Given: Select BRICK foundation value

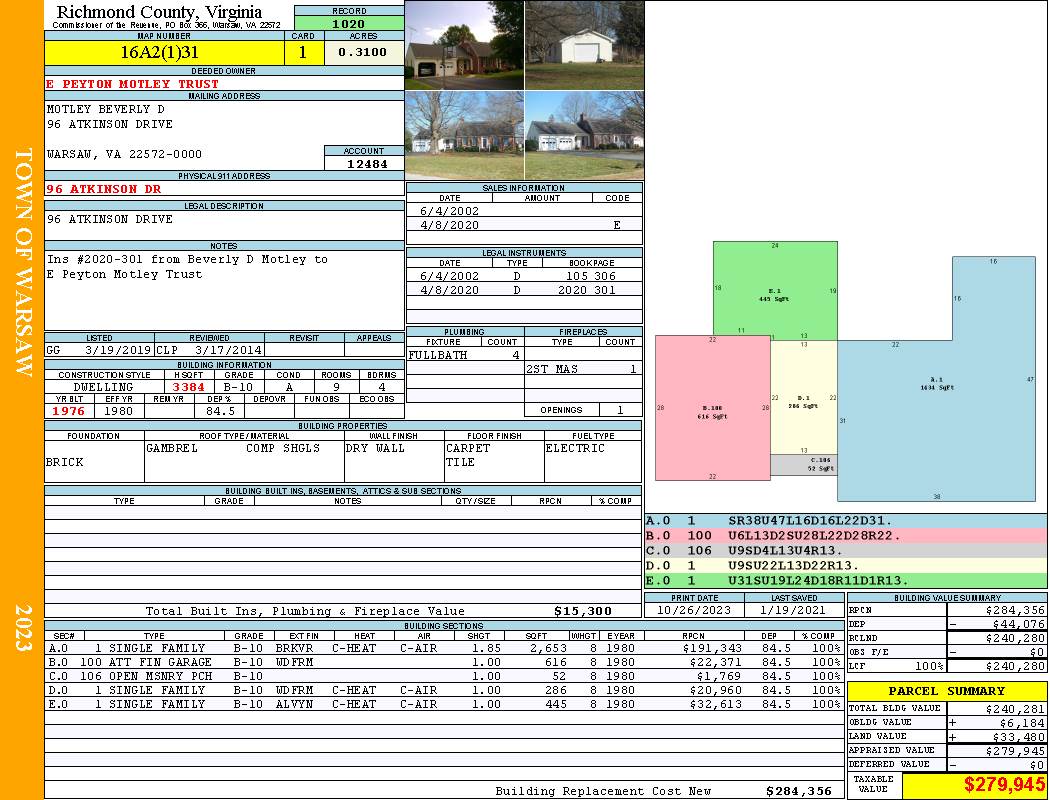Looking at the screenshot, I should coord(64,462).
